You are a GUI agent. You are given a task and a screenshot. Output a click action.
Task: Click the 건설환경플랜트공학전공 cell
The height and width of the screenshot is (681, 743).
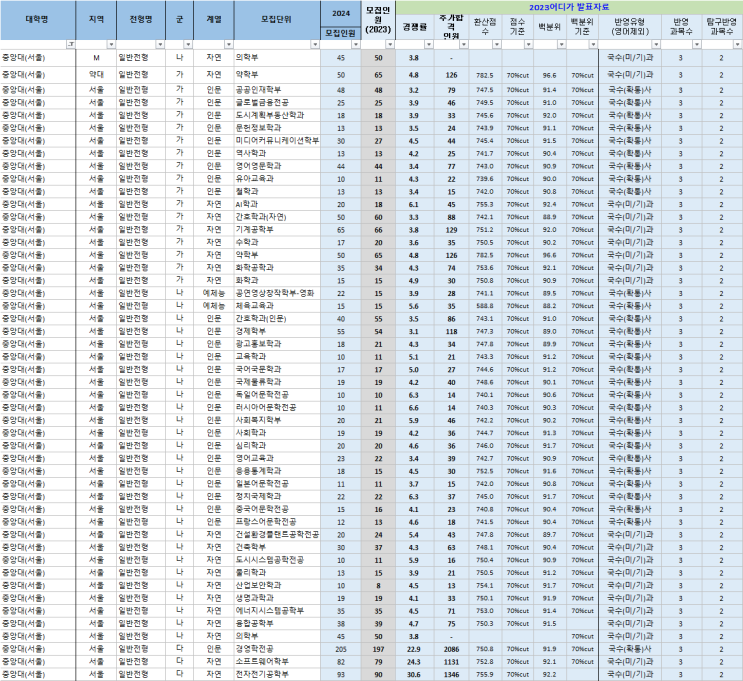click(x=277, y=535)
